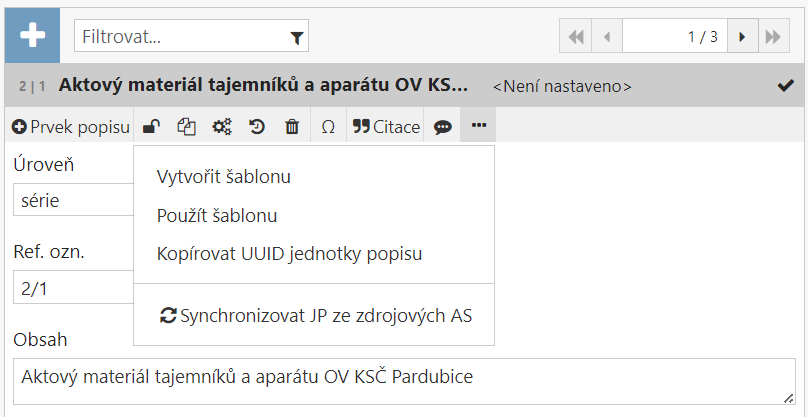This screenshot has width=808, height=417.
Task: Click the unlock padlock icon
Action: click(x=151, y=127)
